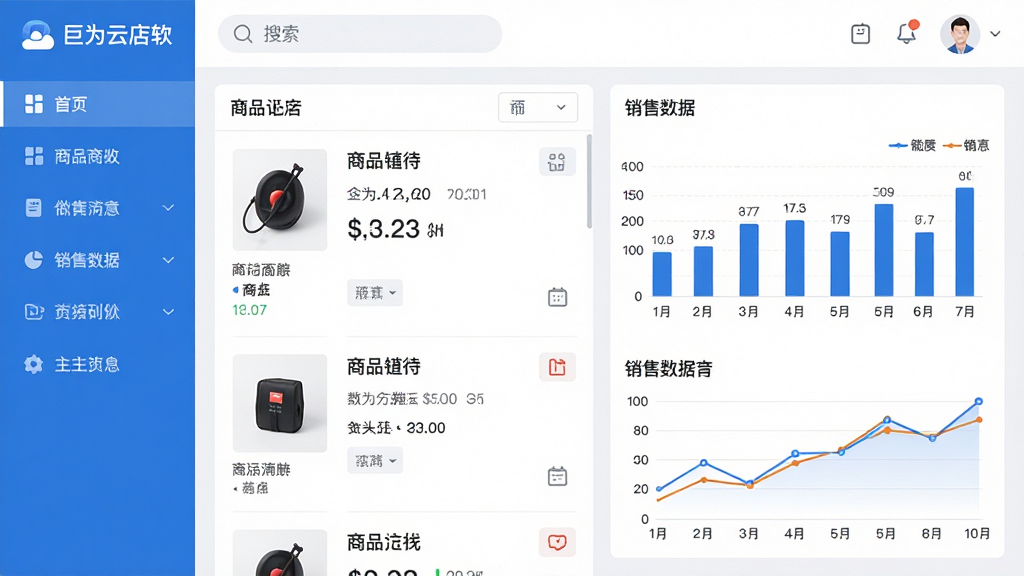
Task: Click the icon beside 资摘刮伙
Action: [x=34, y=312]
